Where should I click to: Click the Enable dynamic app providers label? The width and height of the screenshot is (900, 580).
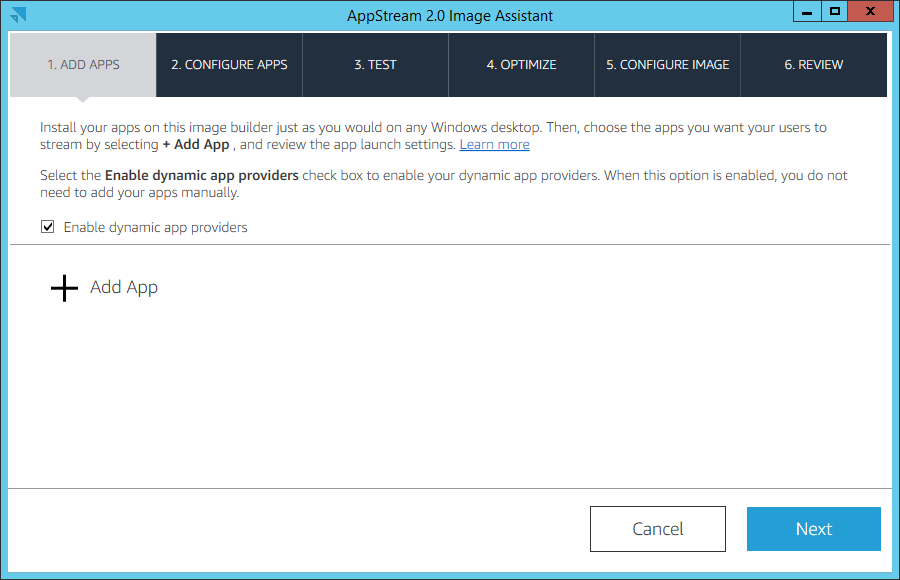tap(156, 227)
